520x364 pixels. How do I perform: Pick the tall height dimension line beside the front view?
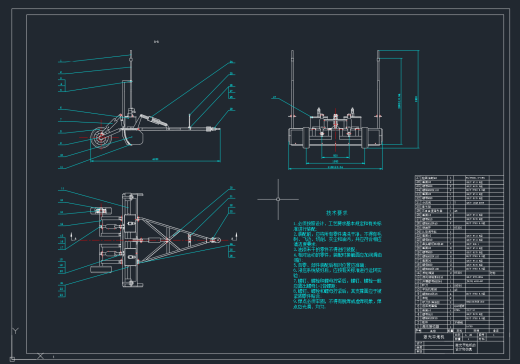(418, 99)
